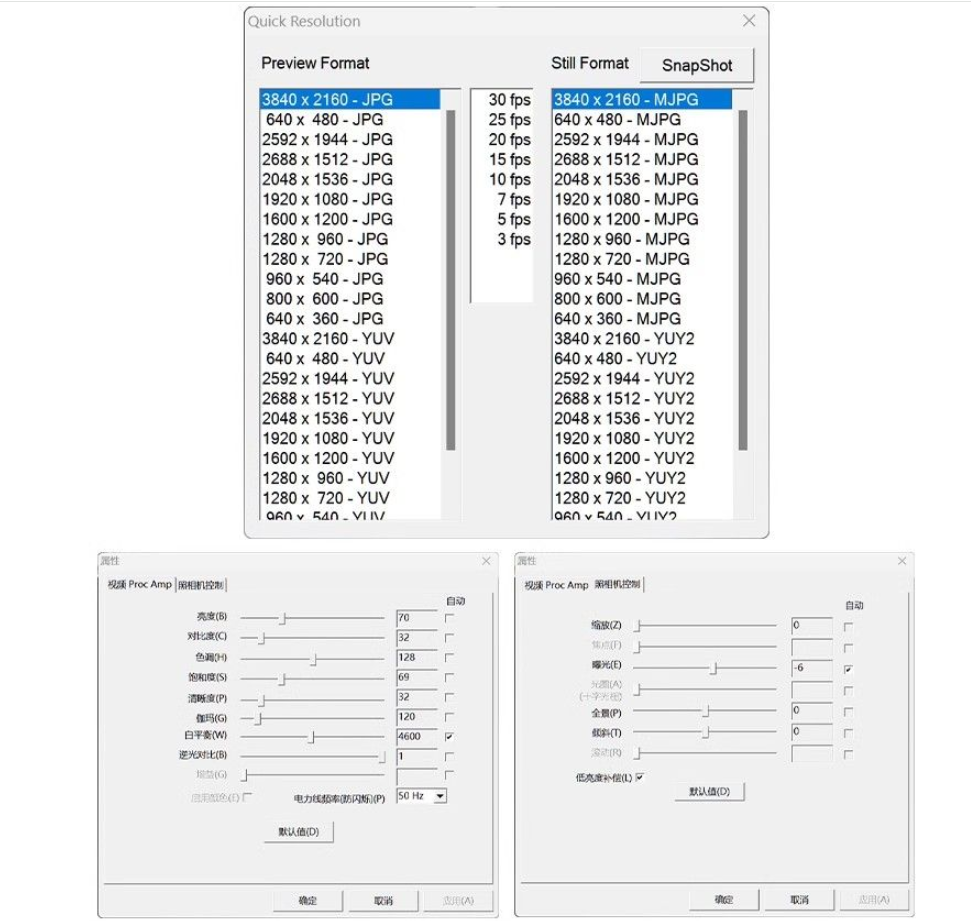Select 3840 x 2160 - YUV preview format
The height and width of the screenshot is (921, 971).
coord(350,339)
